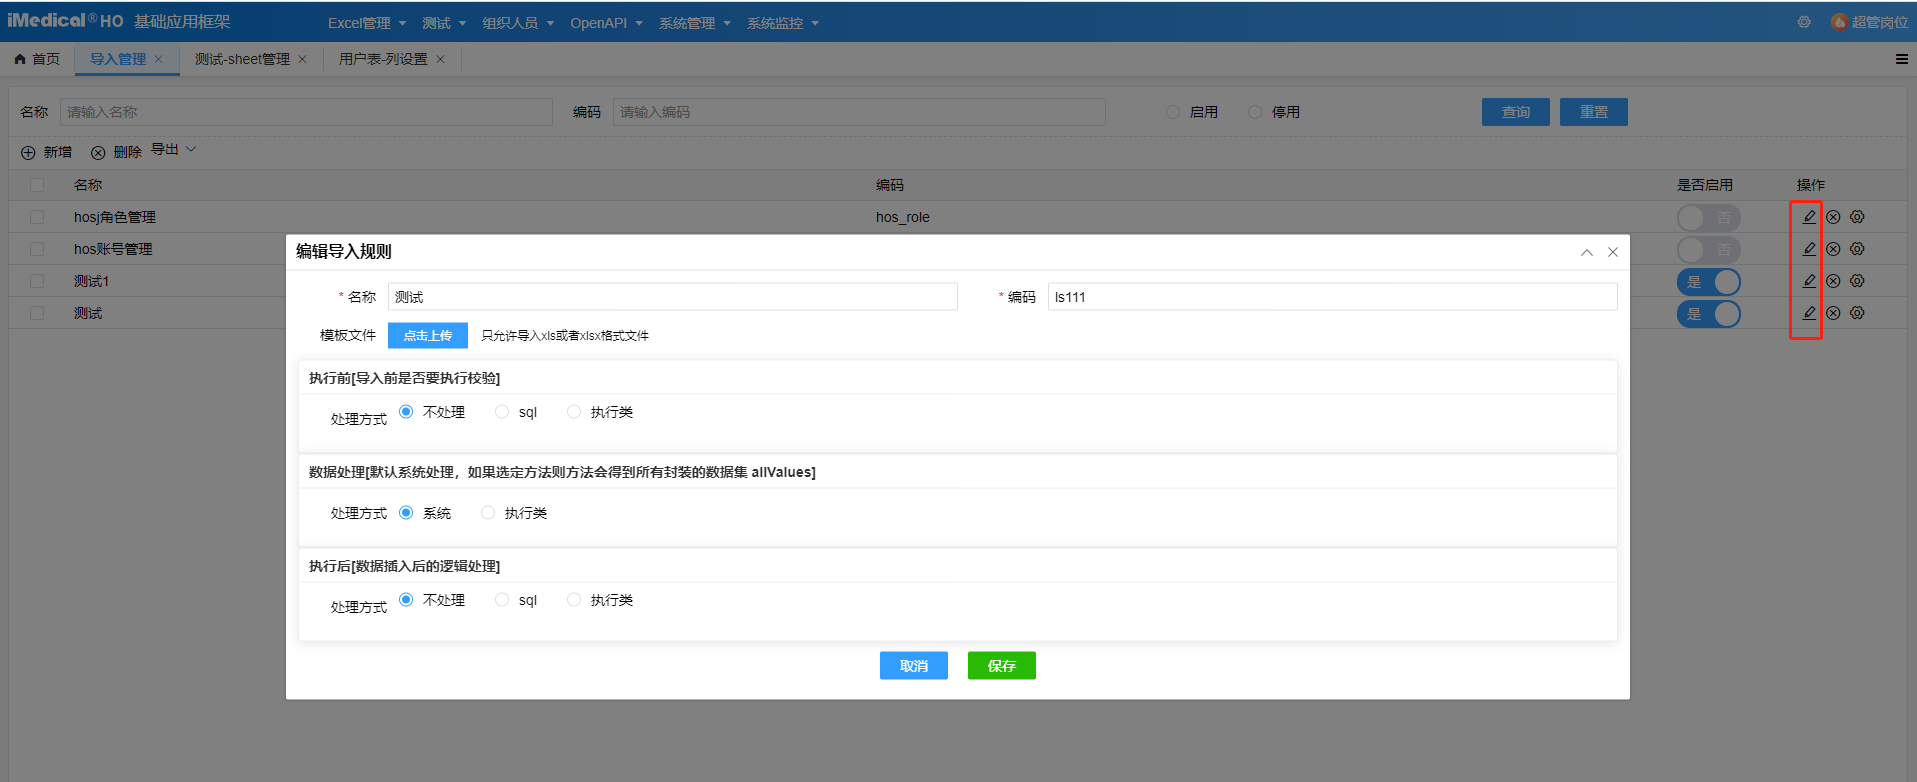Screen dimensions: 1917x782
Task: Click the delete icon in hosj角色管理 row
Action: tap(1833, 217)
